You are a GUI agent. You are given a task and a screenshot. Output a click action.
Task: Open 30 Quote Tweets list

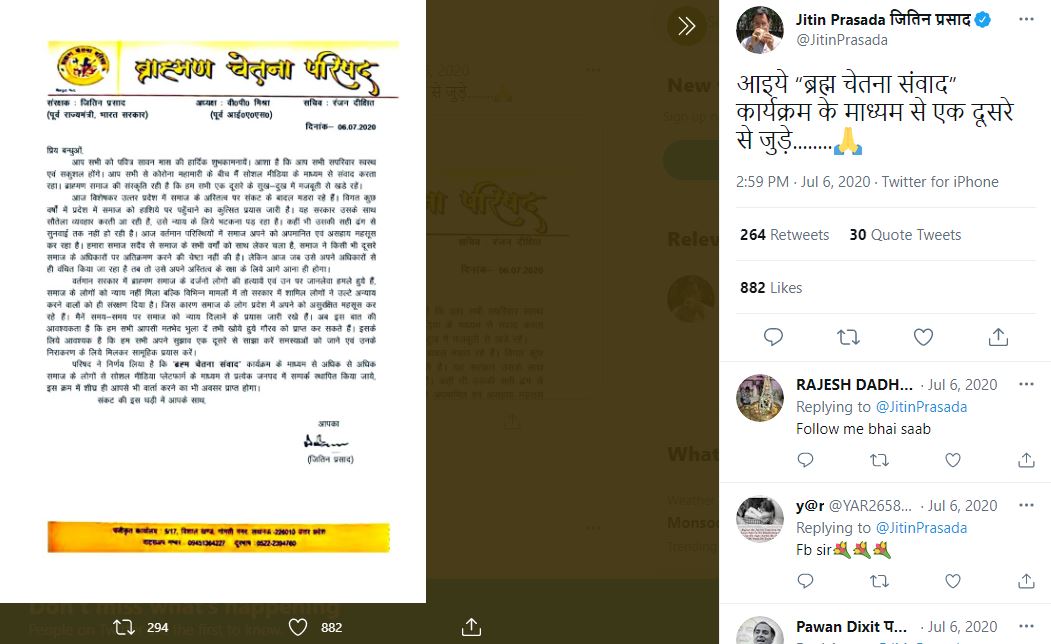[905, 235]
